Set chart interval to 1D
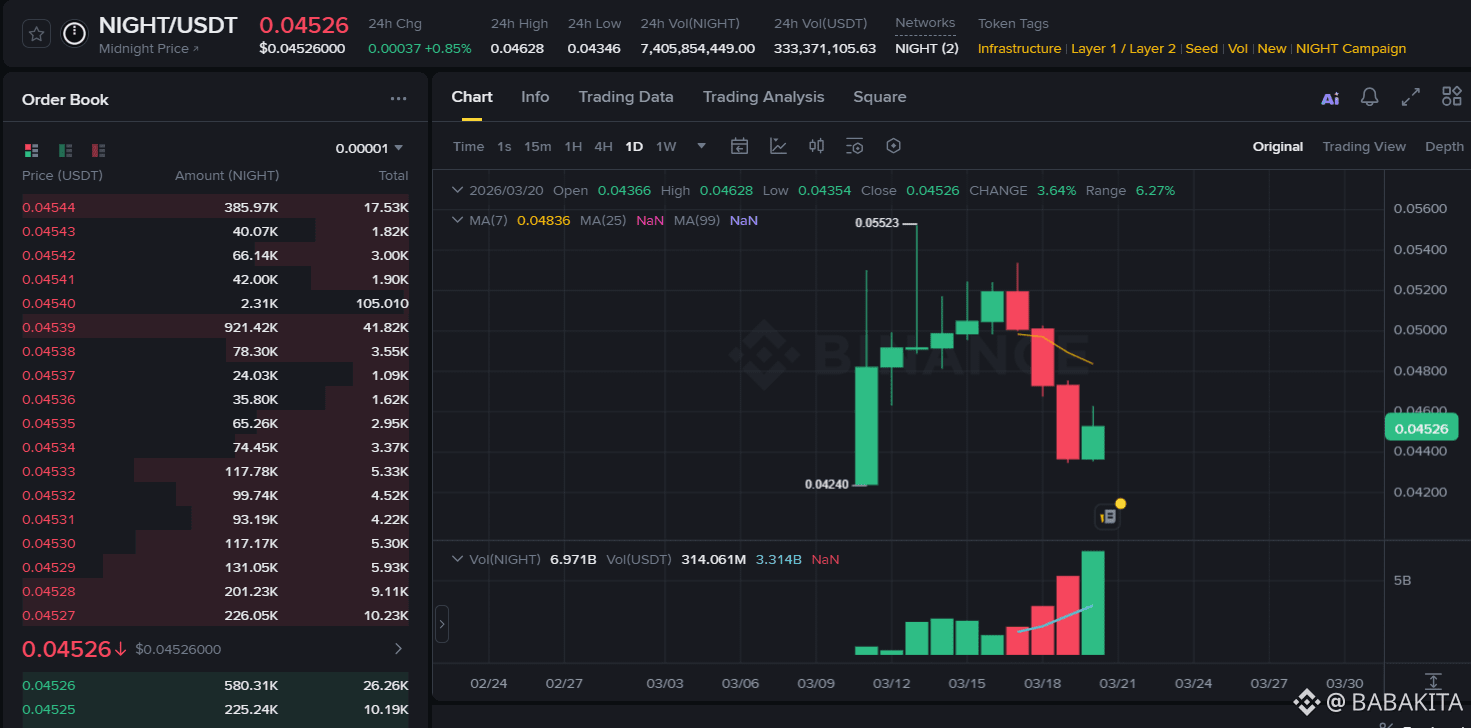 point(634,146)
